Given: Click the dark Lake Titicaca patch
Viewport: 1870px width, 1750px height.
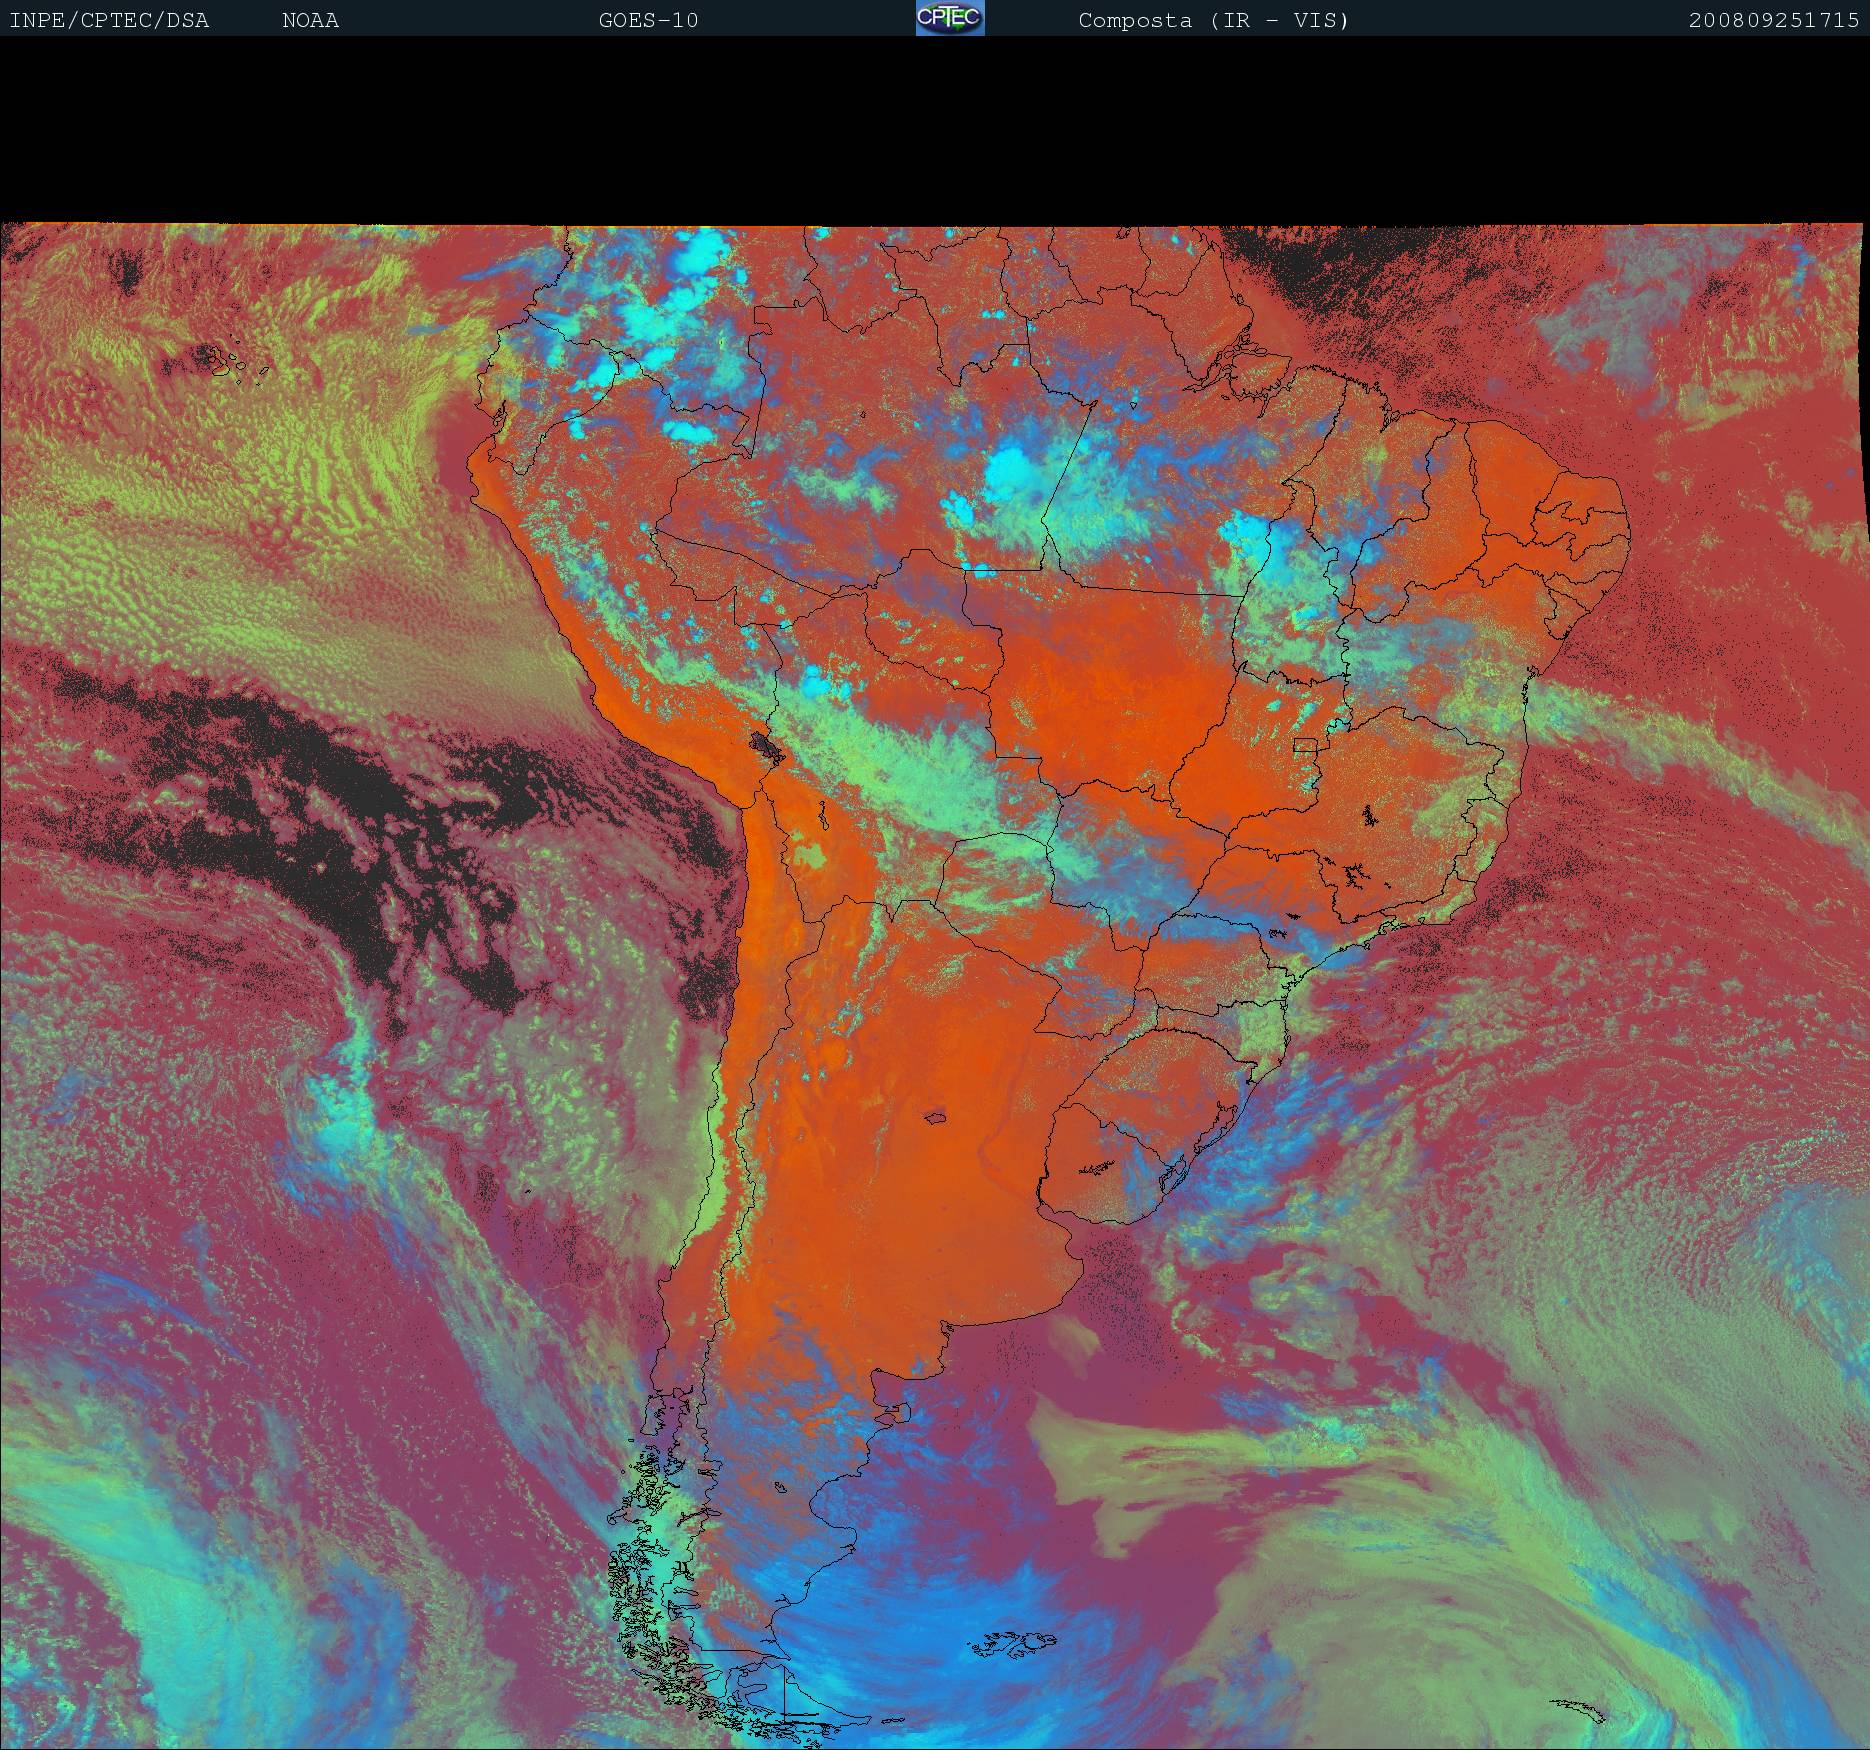Looking at the screenshot, I should click(x=768, y=747).
